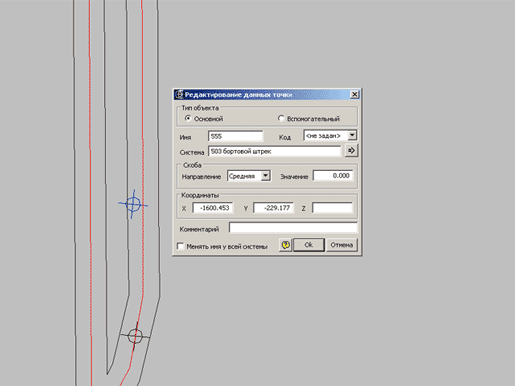Focus the Имя input field
Viewport: 515px width, 386px height.
pyautogui.click(x=235, y=136)
